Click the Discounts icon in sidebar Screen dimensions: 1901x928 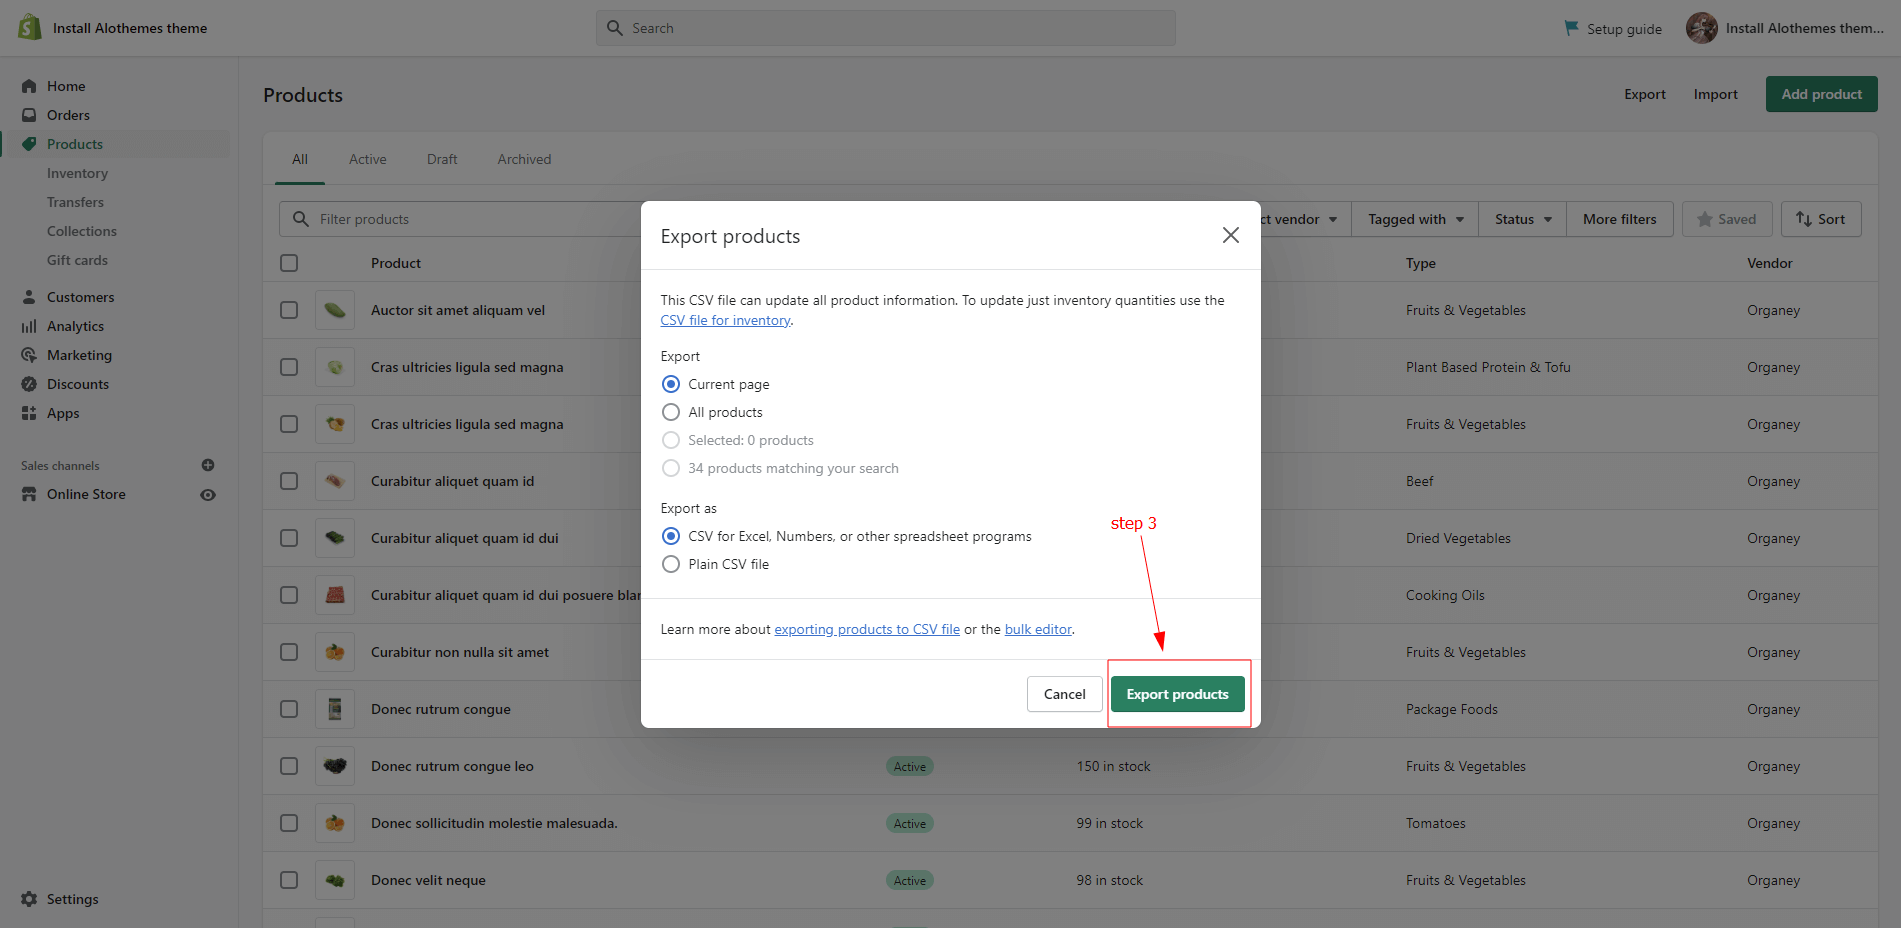click(29, 384)
